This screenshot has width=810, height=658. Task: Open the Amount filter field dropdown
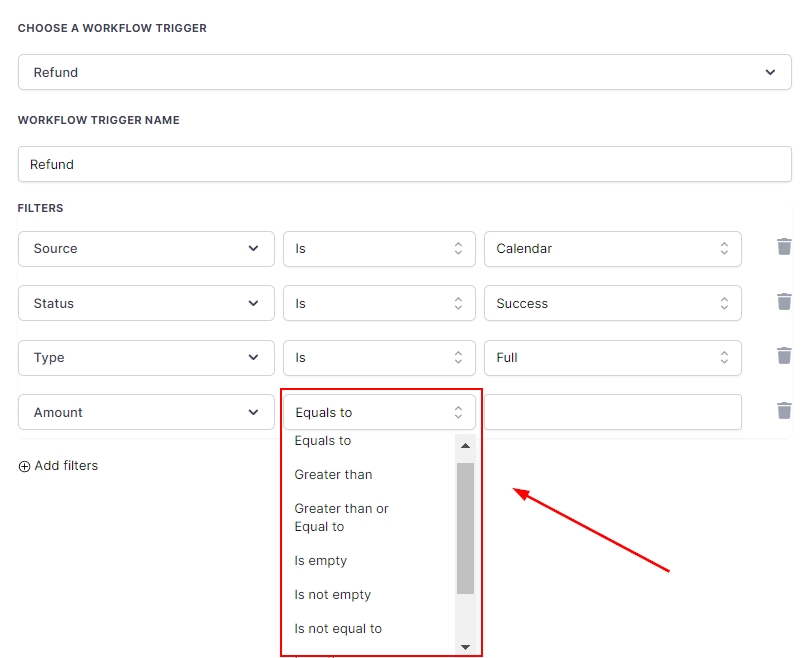click(x=146, y=413)
